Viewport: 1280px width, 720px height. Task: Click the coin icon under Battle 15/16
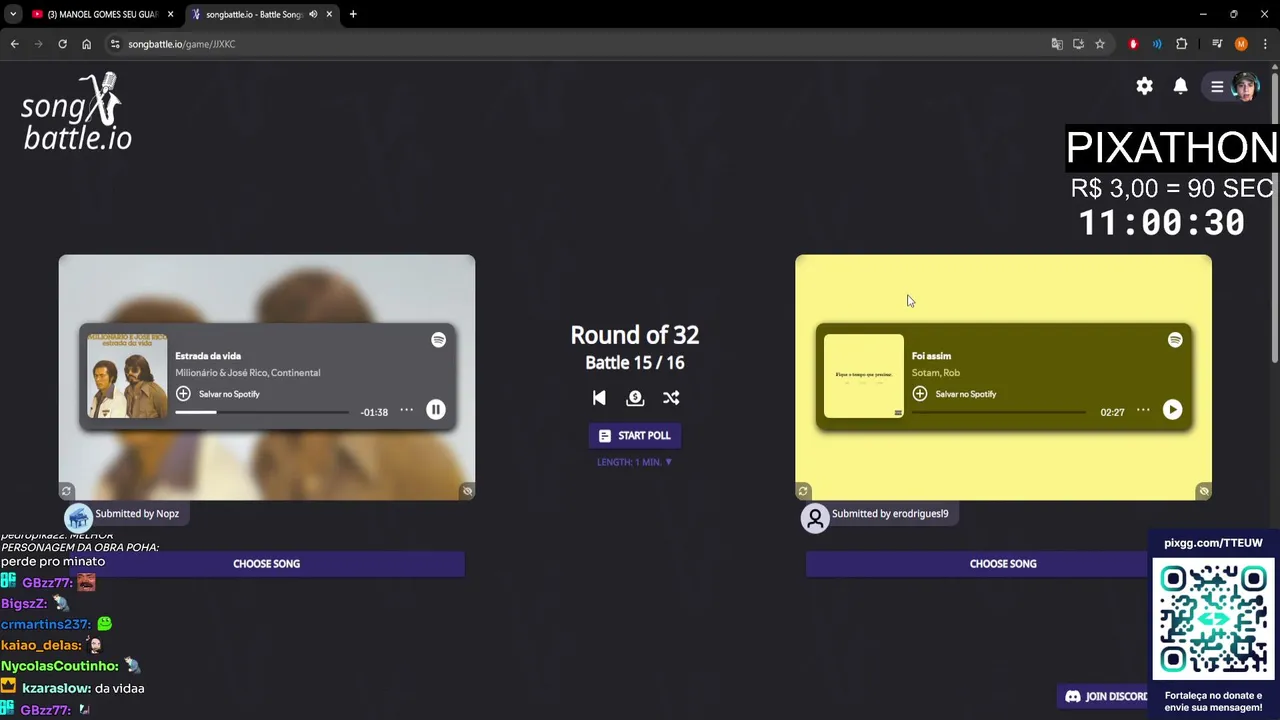pyautogui.click(x=635, y=397)
